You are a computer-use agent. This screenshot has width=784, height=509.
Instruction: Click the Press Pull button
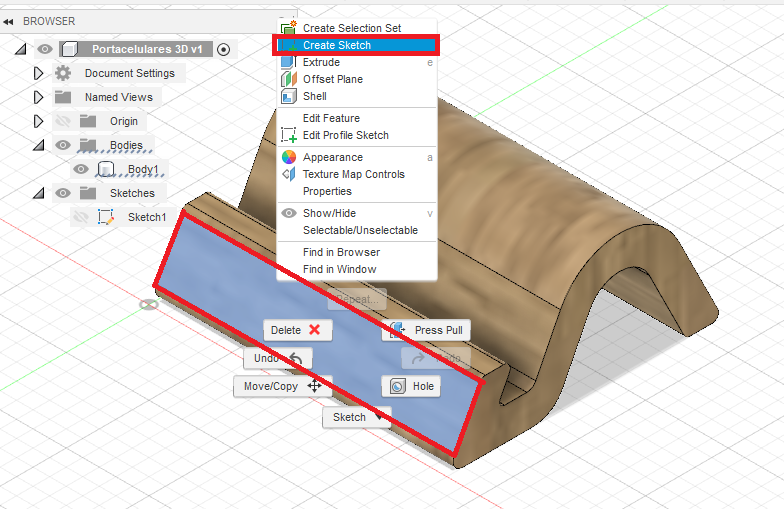coord(426,330)
